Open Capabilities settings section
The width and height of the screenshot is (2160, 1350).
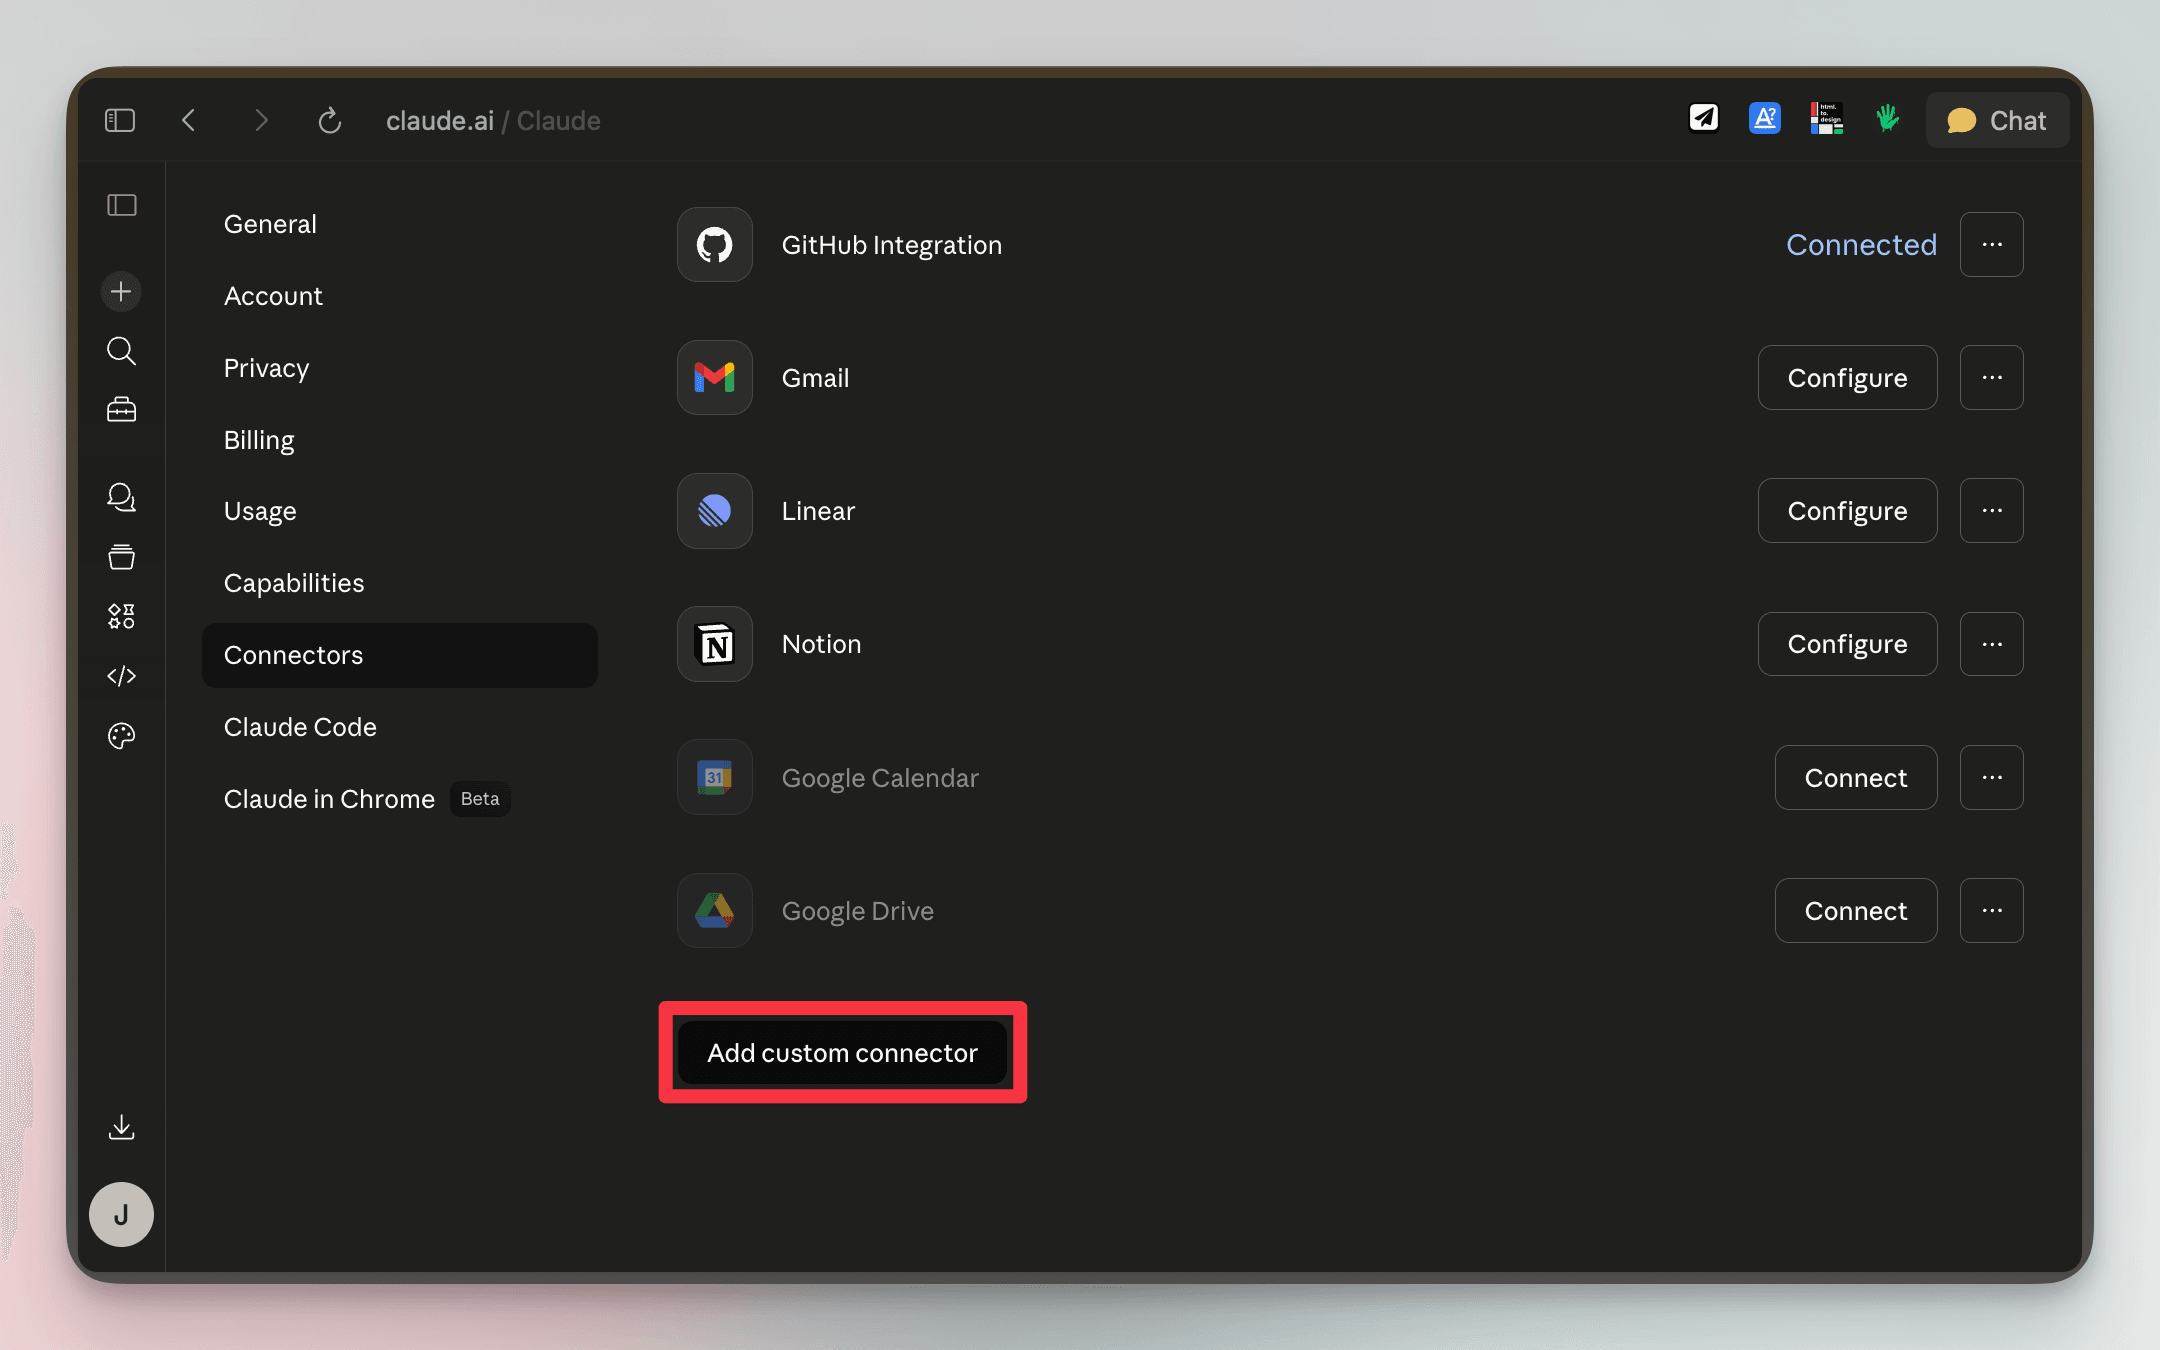pyautogui.click(x=400, y=583)
